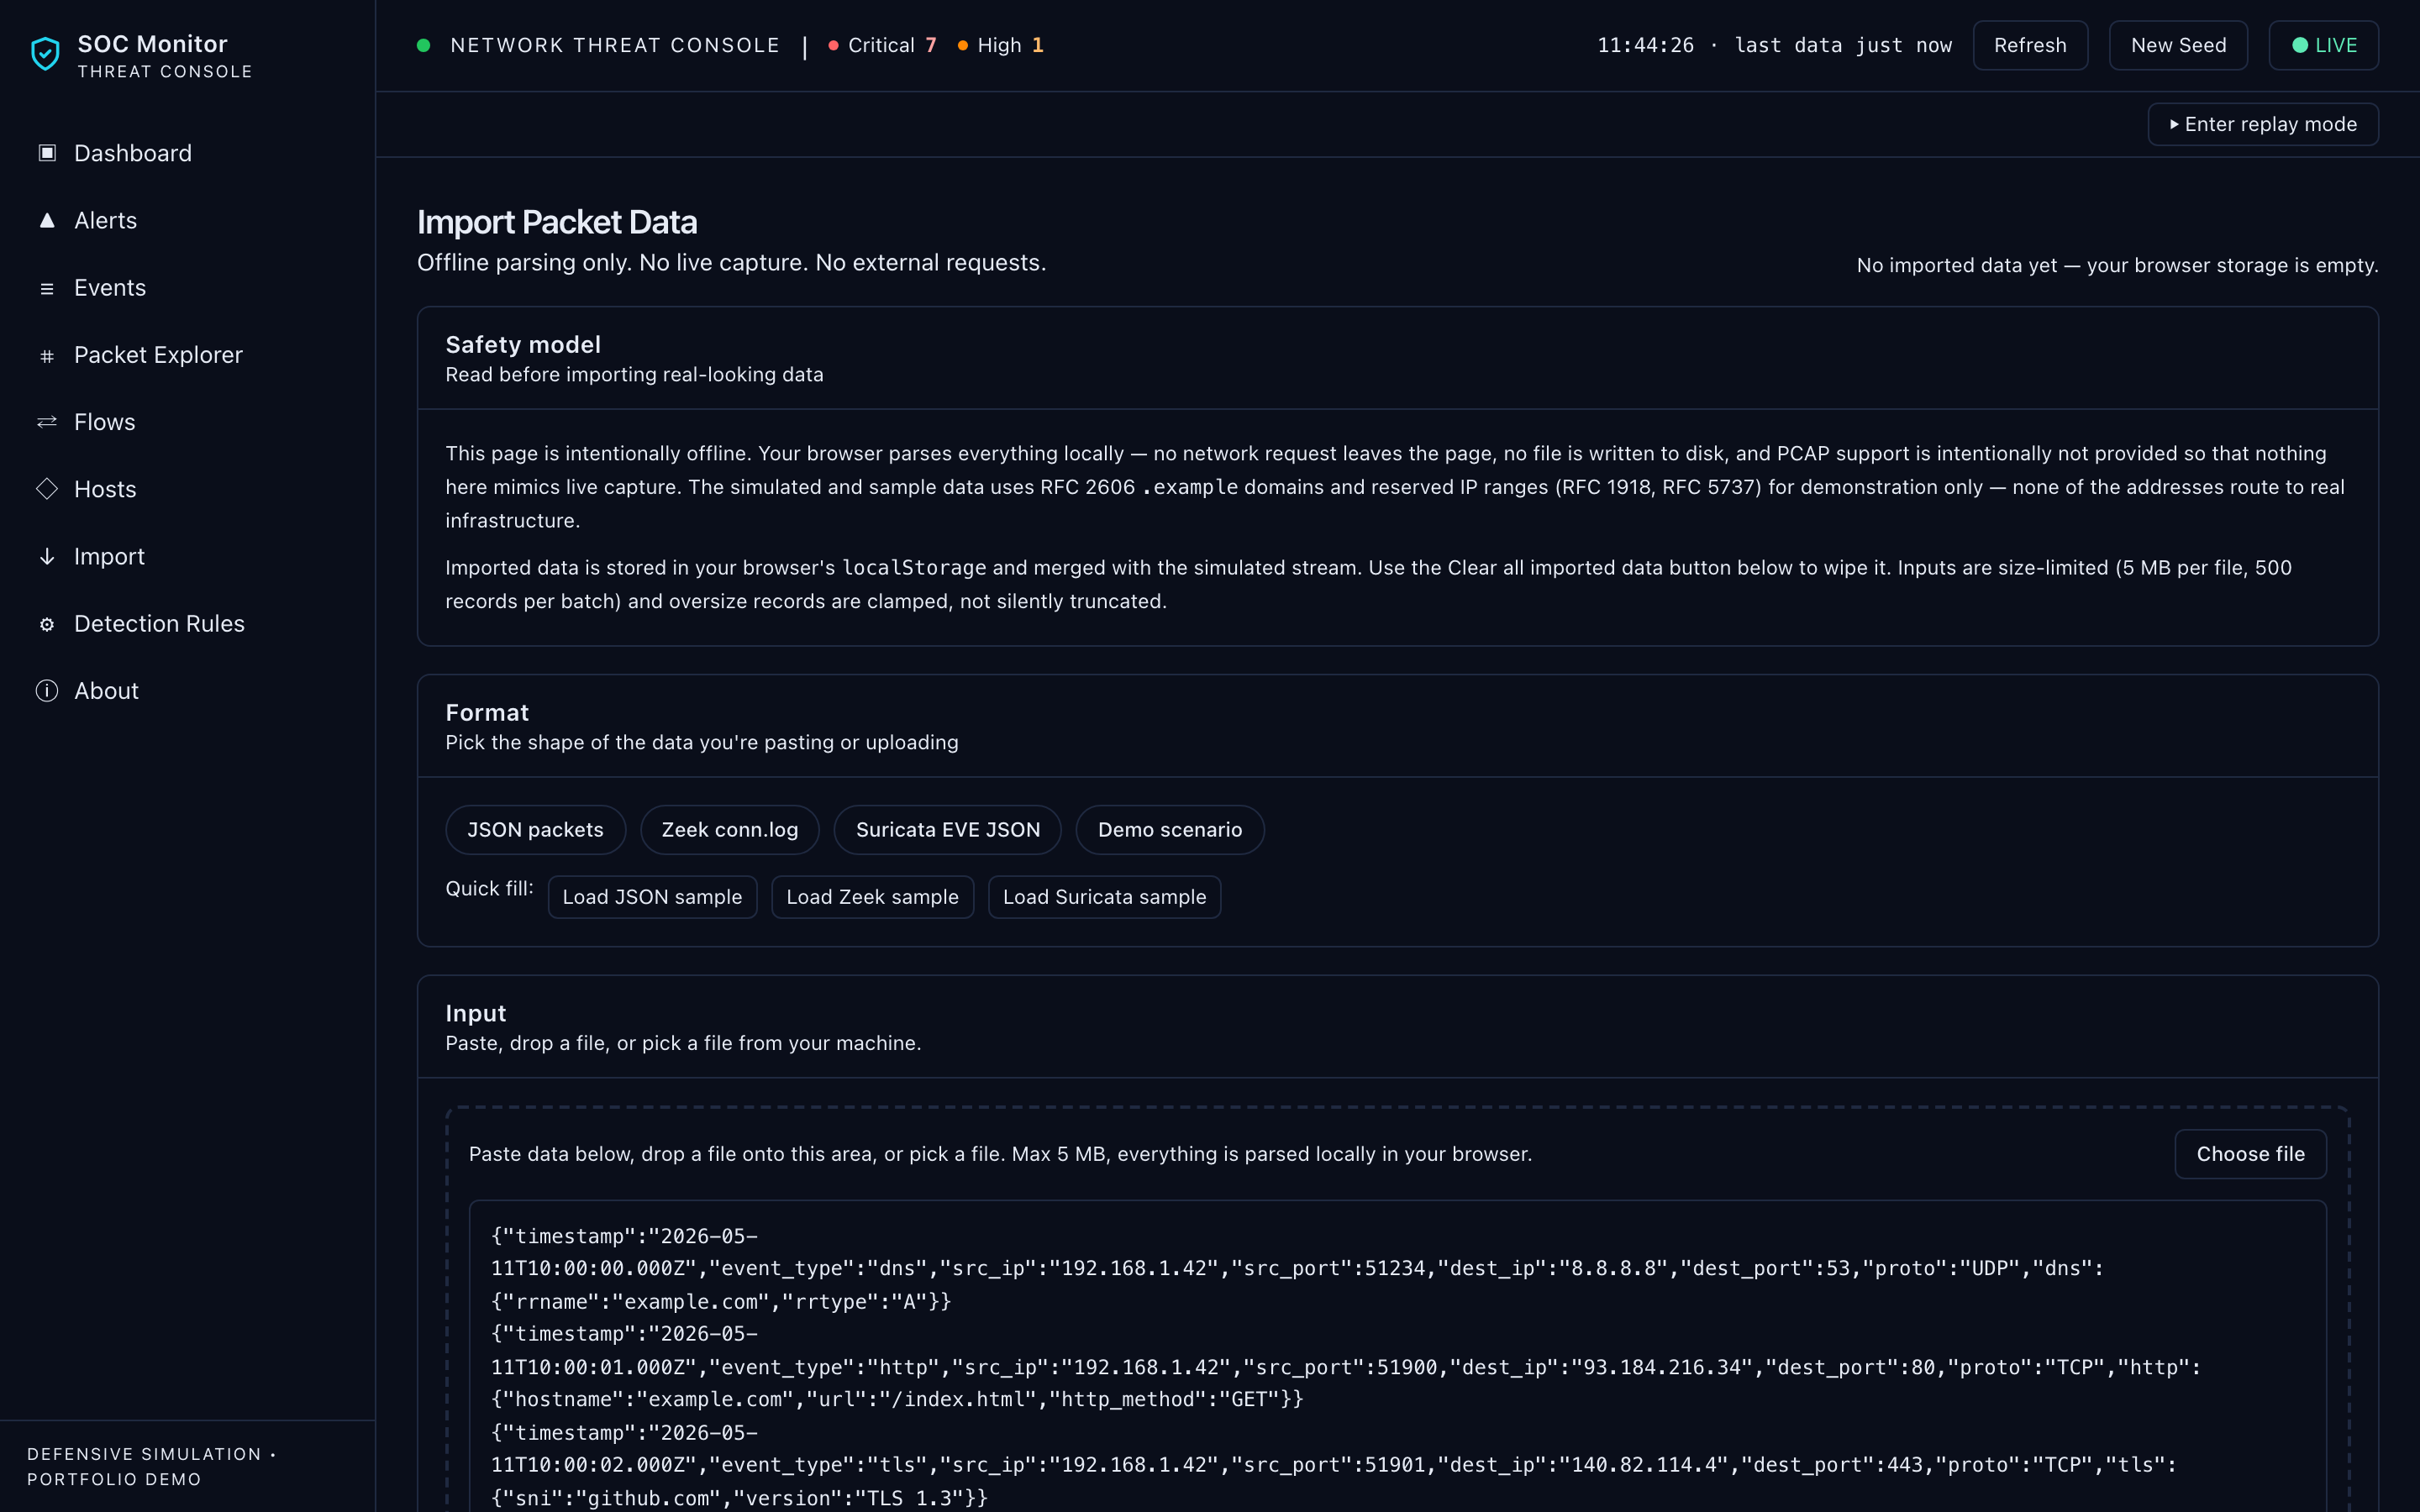Click Load Suricata sample
This screenshot has width=2420, height=1512.
click(x=1104, y=897)
